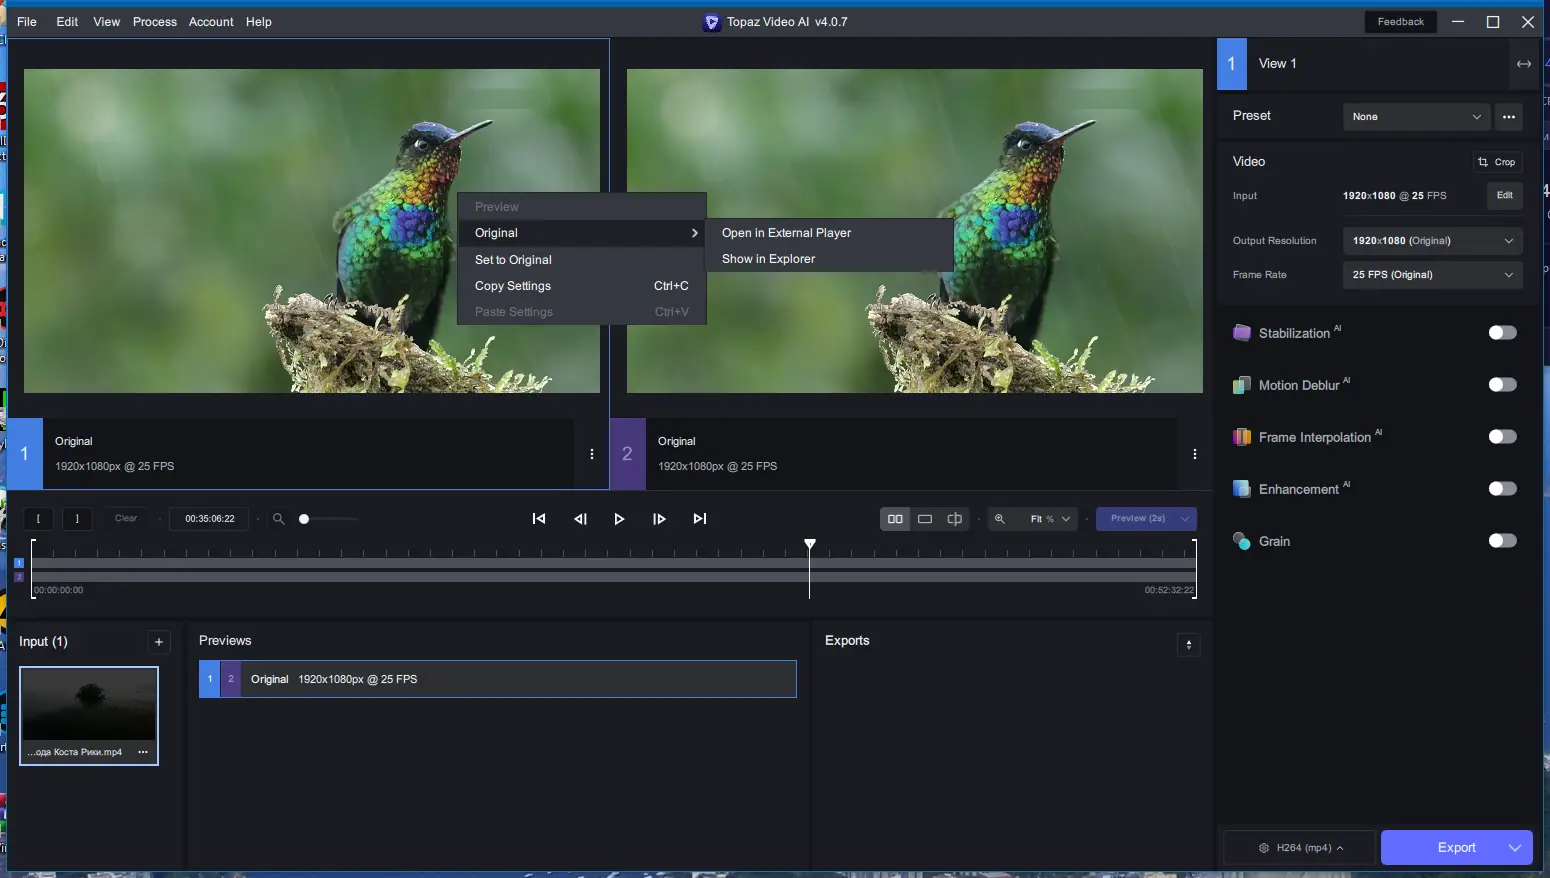Jump to the last frame of the video
1550x878 pixels.
click(700, 519)
